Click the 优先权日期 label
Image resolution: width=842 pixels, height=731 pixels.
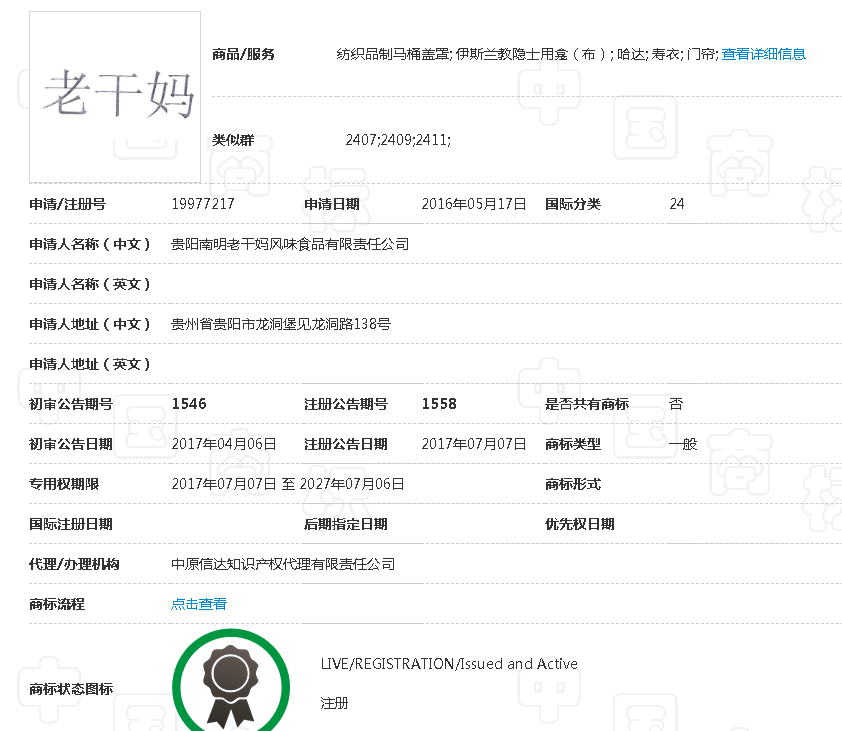click(579, 524)
